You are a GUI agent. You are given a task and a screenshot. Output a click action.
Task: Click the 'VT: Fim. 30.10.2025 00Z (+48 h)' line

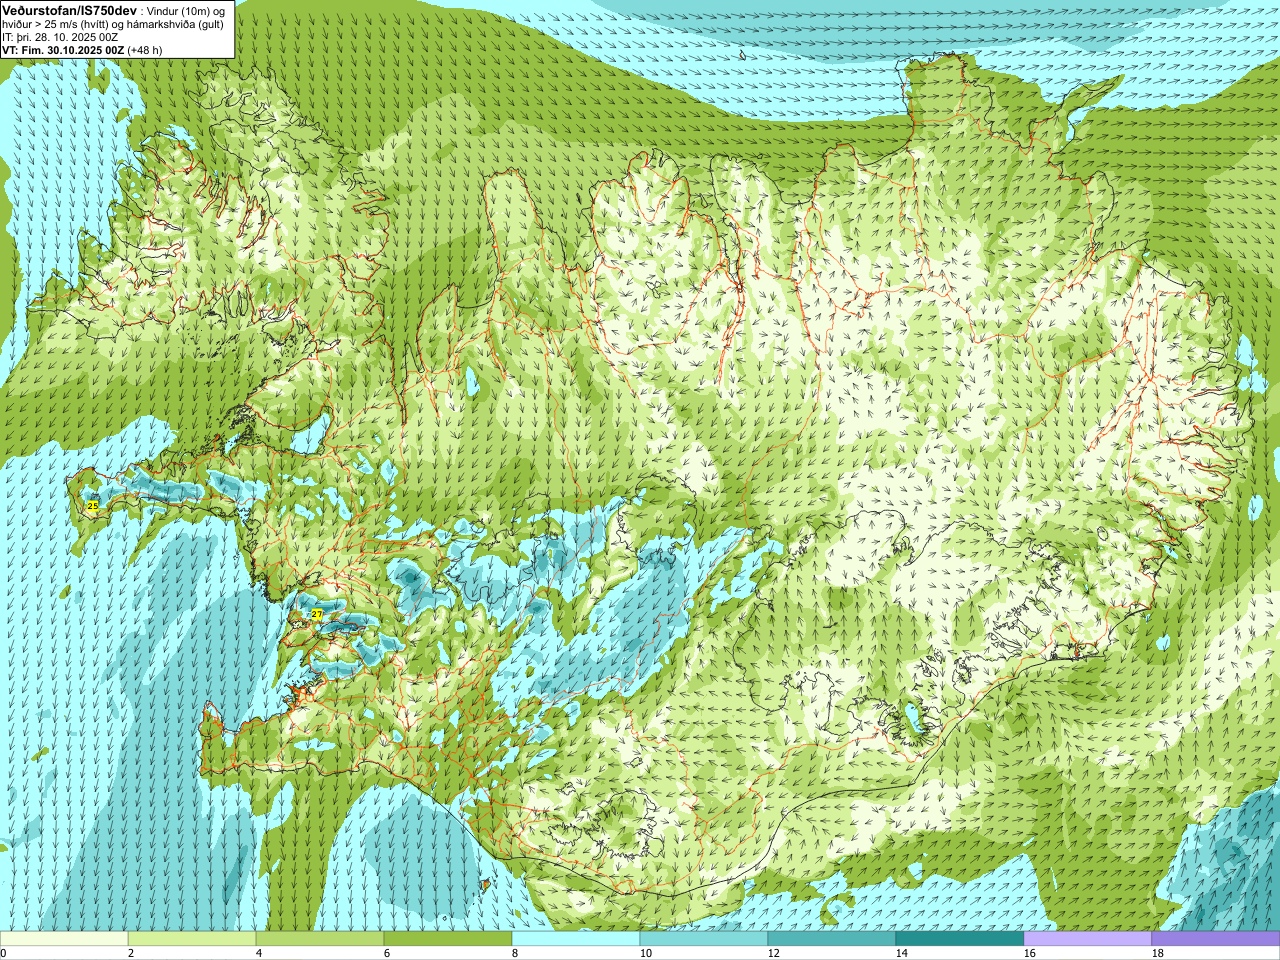click(x=82, y=50)
